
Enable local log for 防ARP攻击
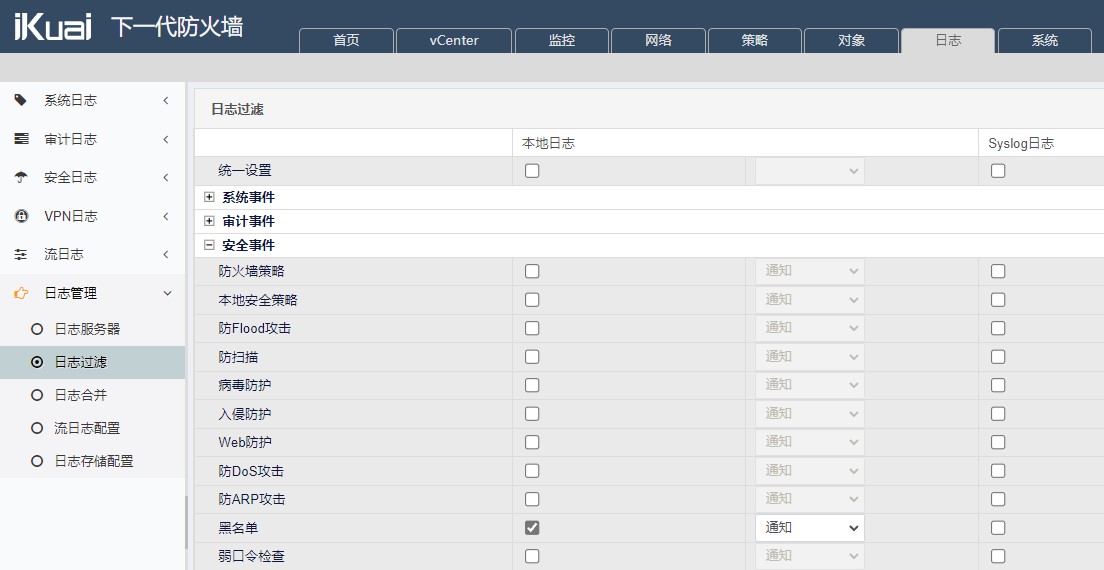[532, 499]
